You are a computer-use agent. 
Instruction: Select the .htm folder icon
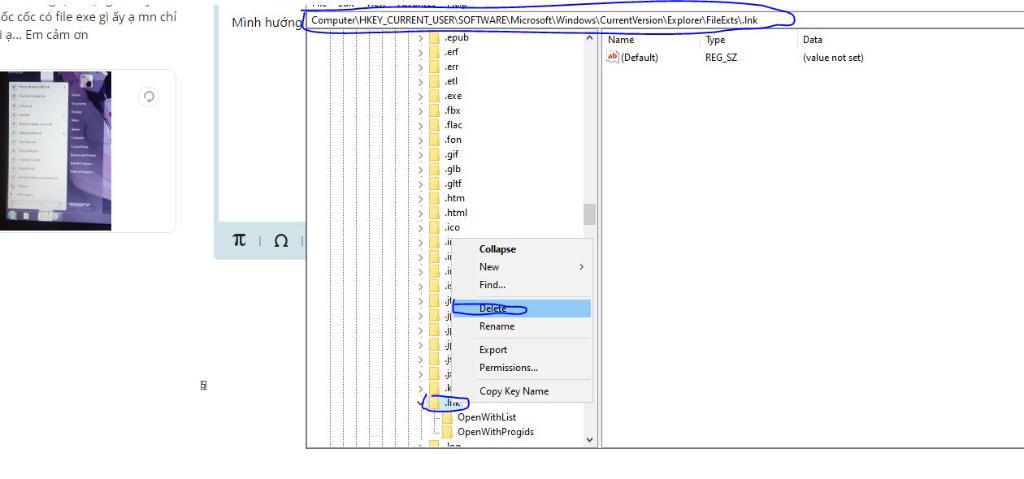pyautogui.click(x=434, y=198)
